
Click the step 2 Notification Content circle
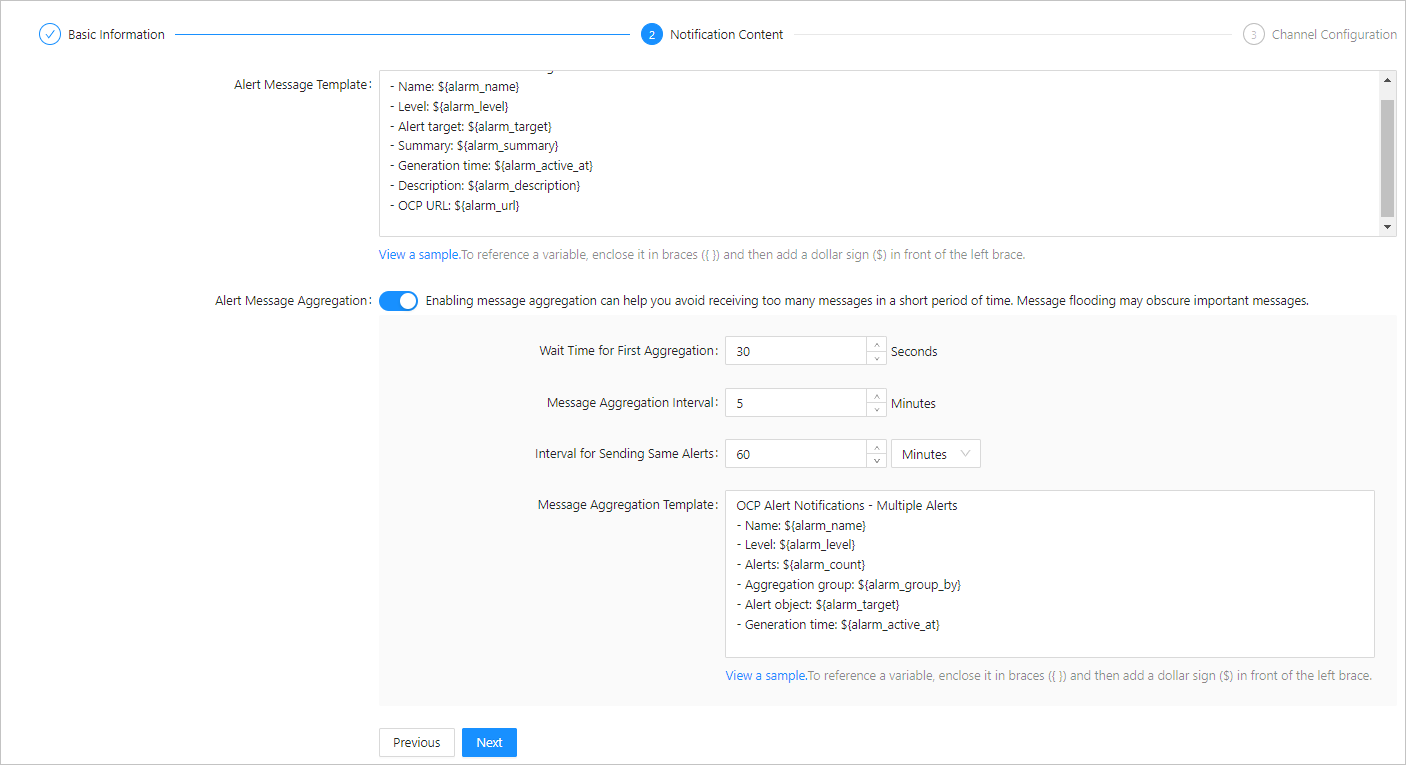(x=652, y=35)
